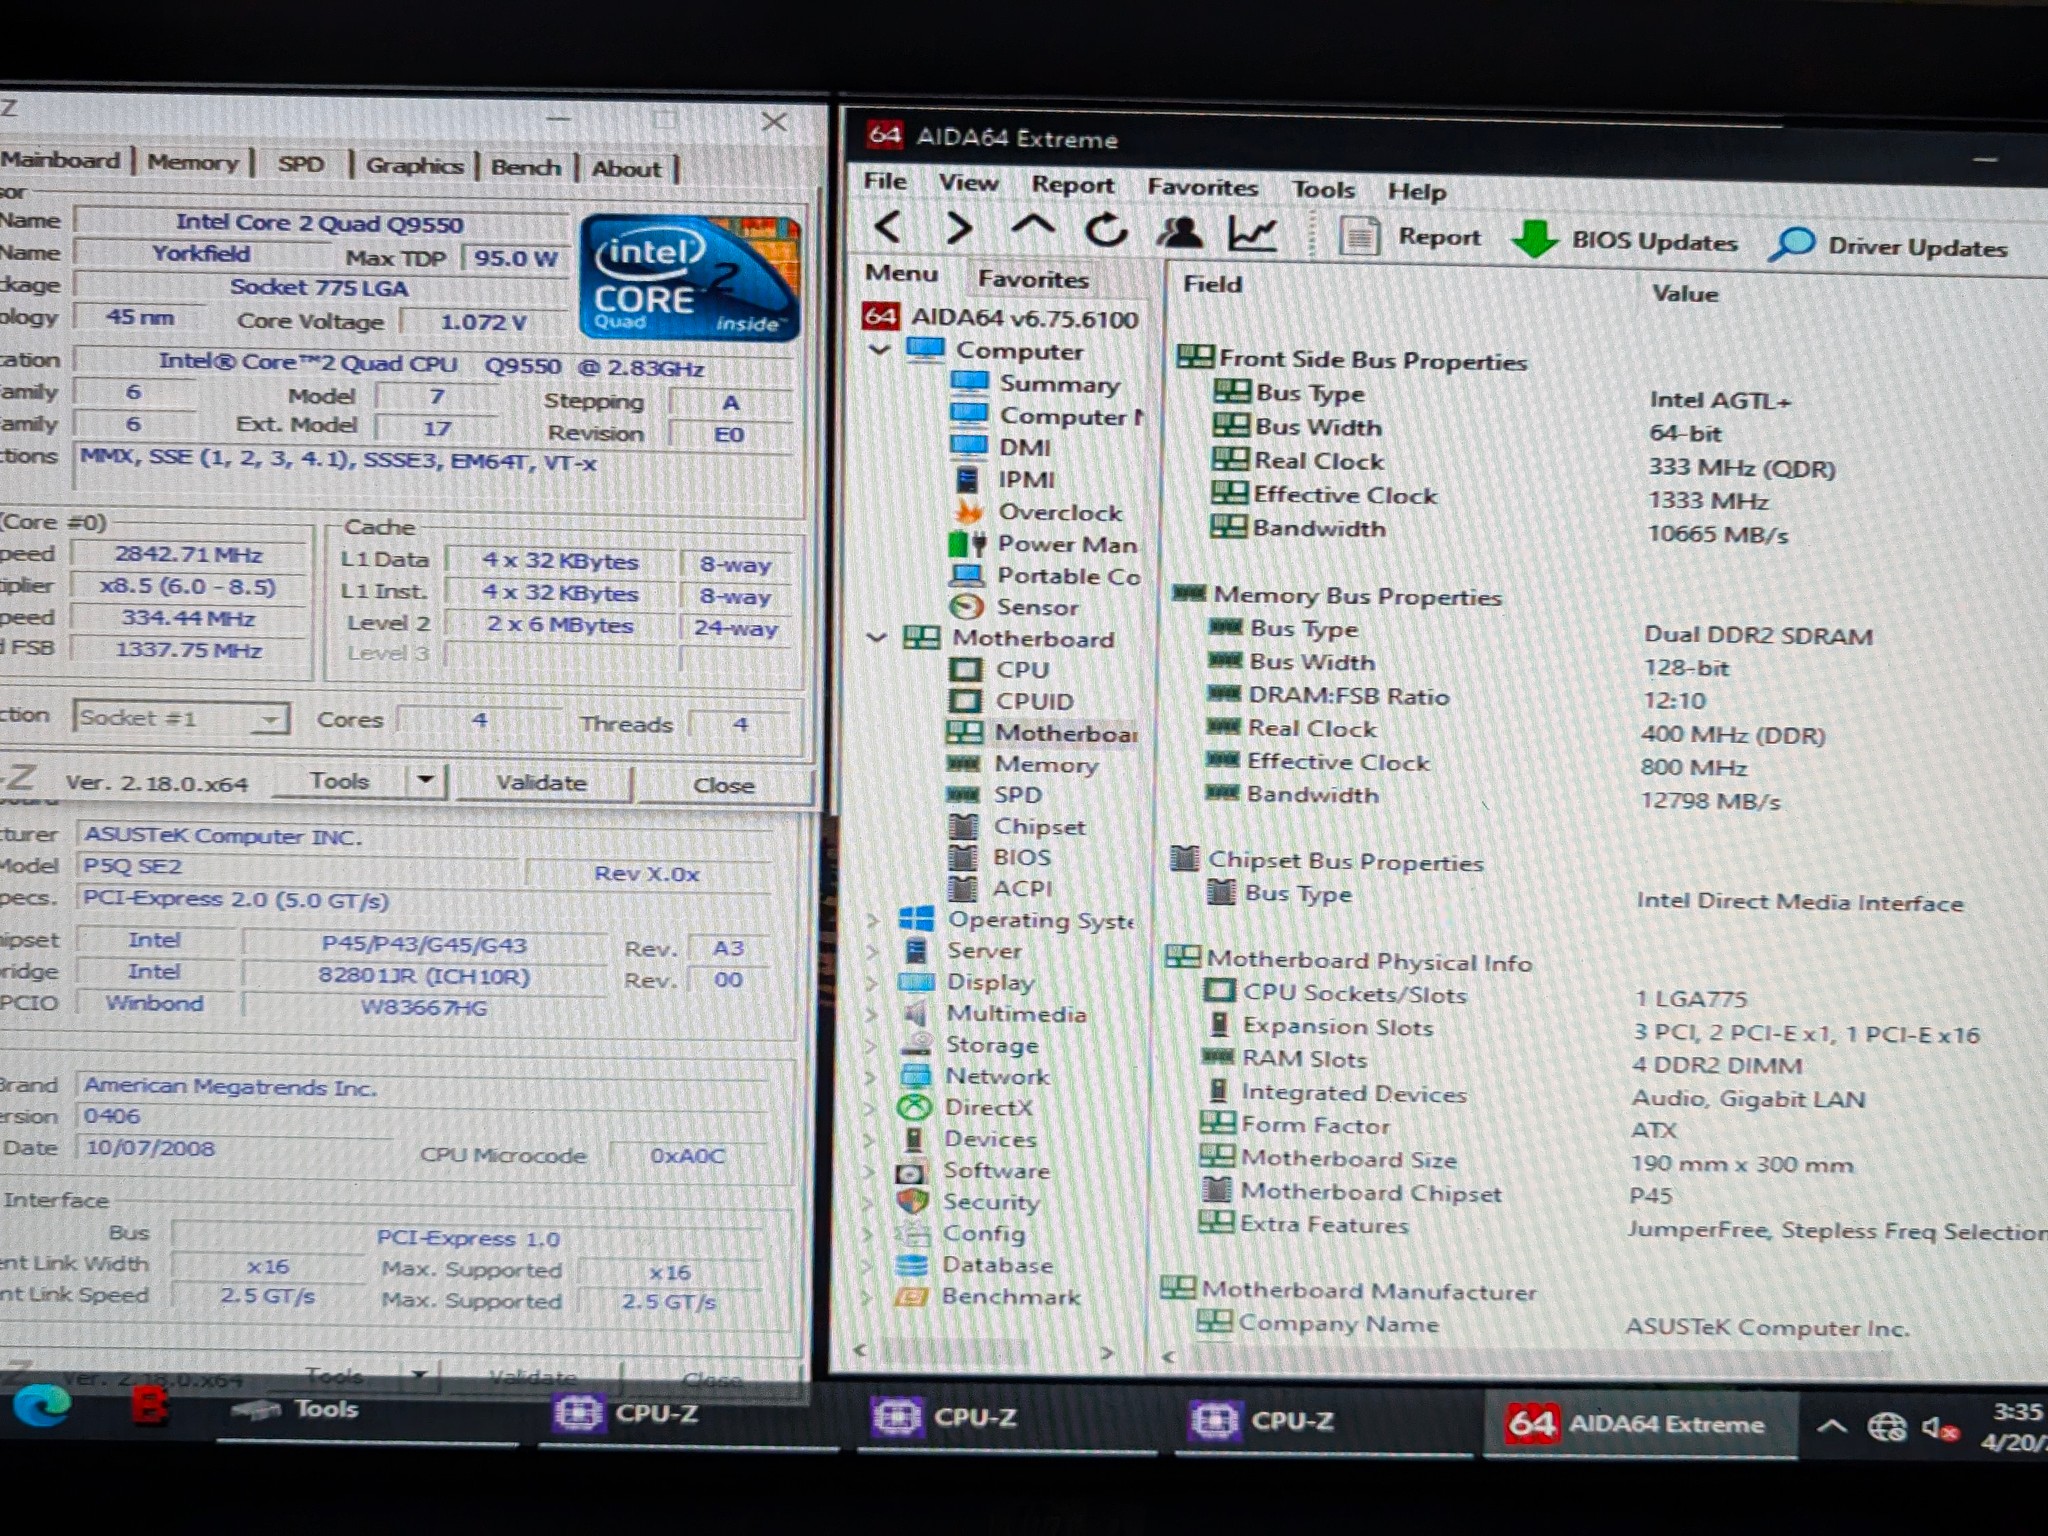Collapse the Motherboard tree node
Viewport: 2048px width, 1536px height.
(877, 637)
